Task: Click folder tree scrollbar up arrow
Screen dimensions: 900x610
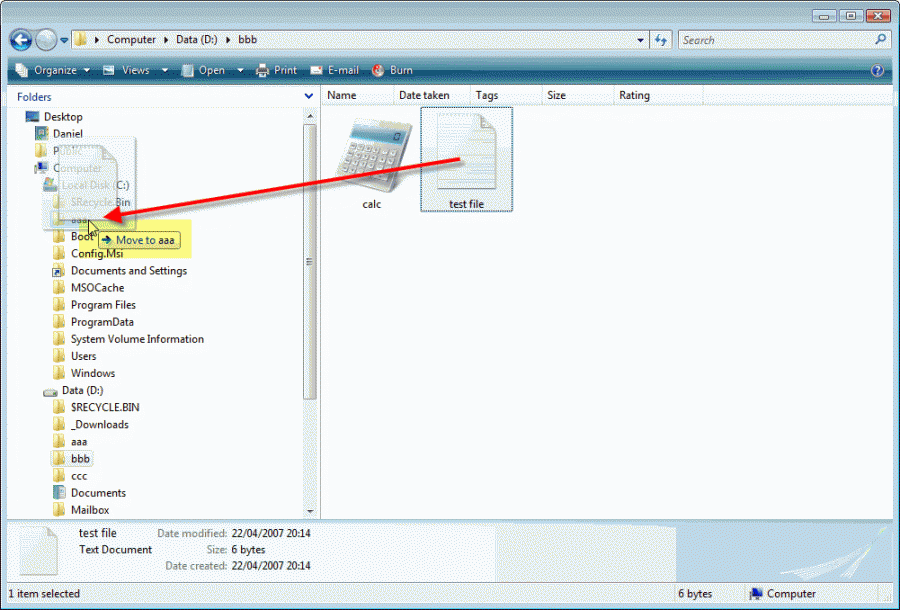Action: pyautogui.click(x=310, y=116)
